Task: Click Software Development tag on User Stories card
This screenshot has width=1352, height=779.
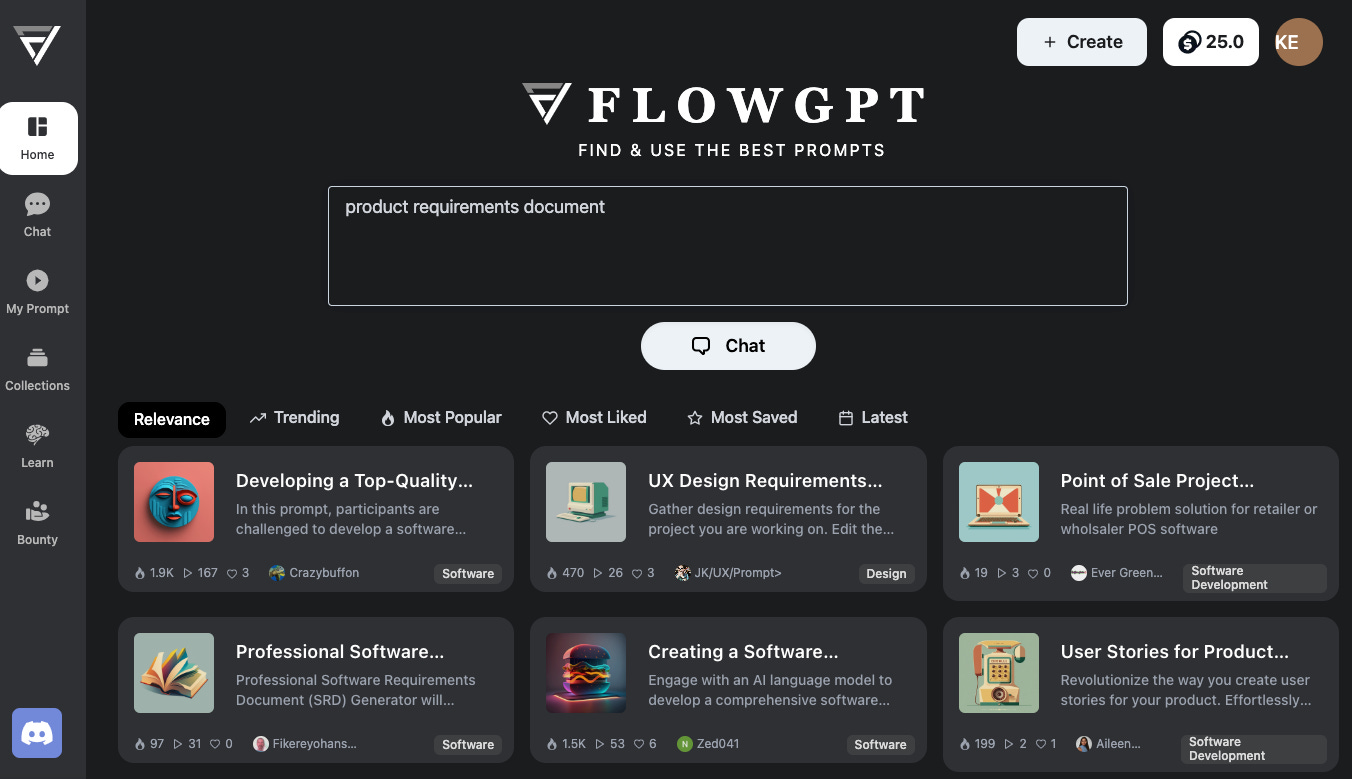Action: pyautogui.click(x=1255, y=749)
